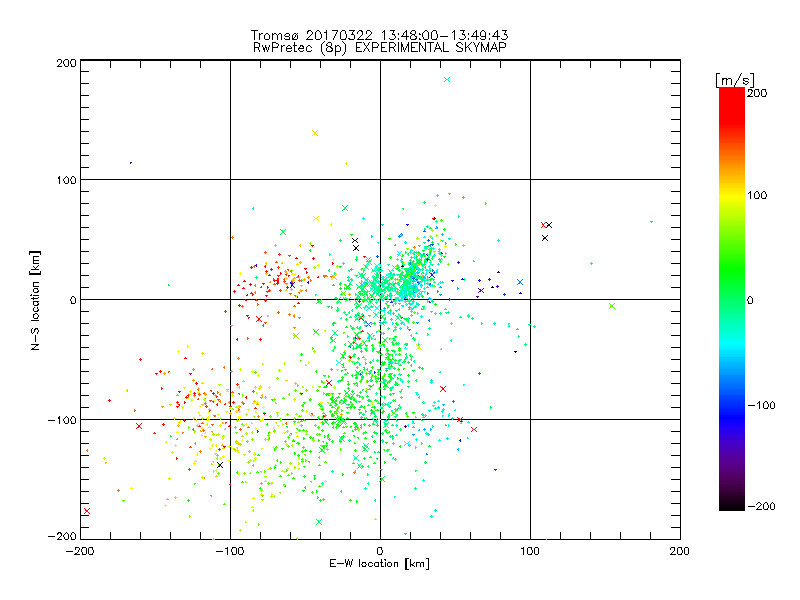Image resolution: width=800 pixels, height=600 pixels.
Task: Click the '[m/s]' unit label above the colorbar
Action: [735, 80]
